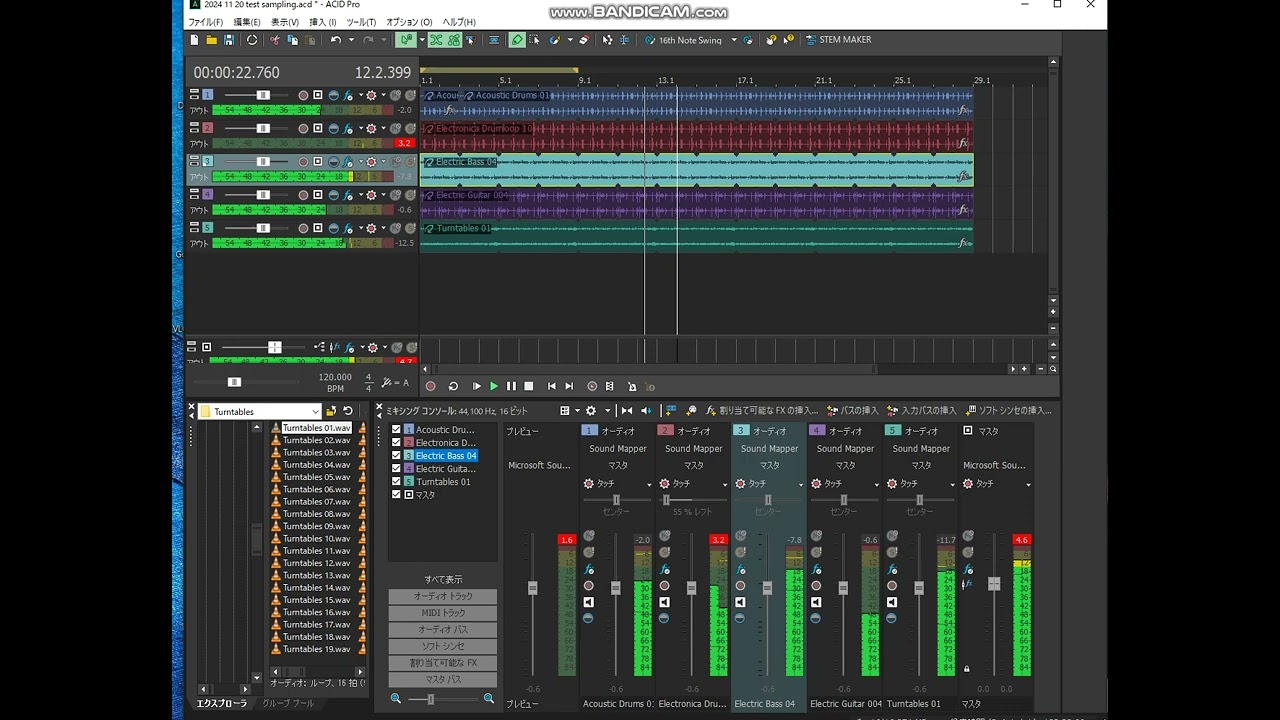Open the snapping options dropdown arrow

[x=422, y=40]
